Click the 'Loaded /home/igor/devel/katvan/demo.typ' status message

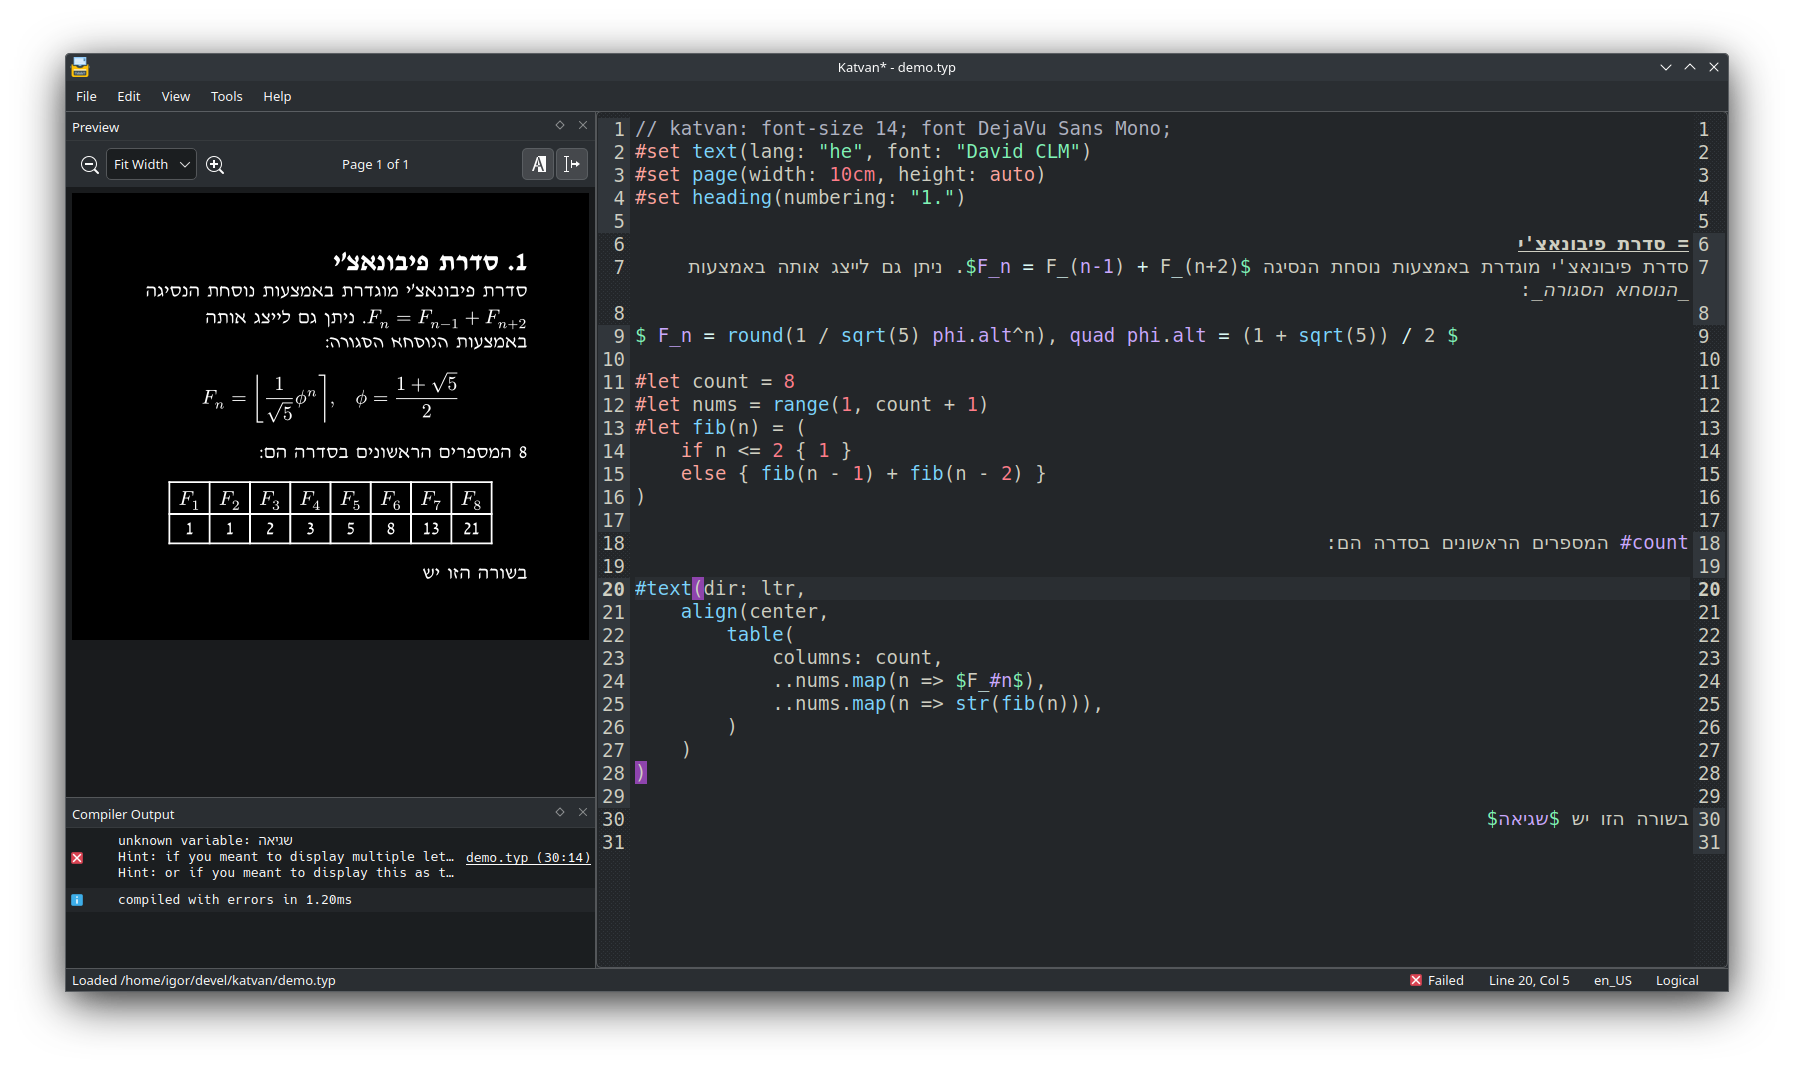pos(204,981)
